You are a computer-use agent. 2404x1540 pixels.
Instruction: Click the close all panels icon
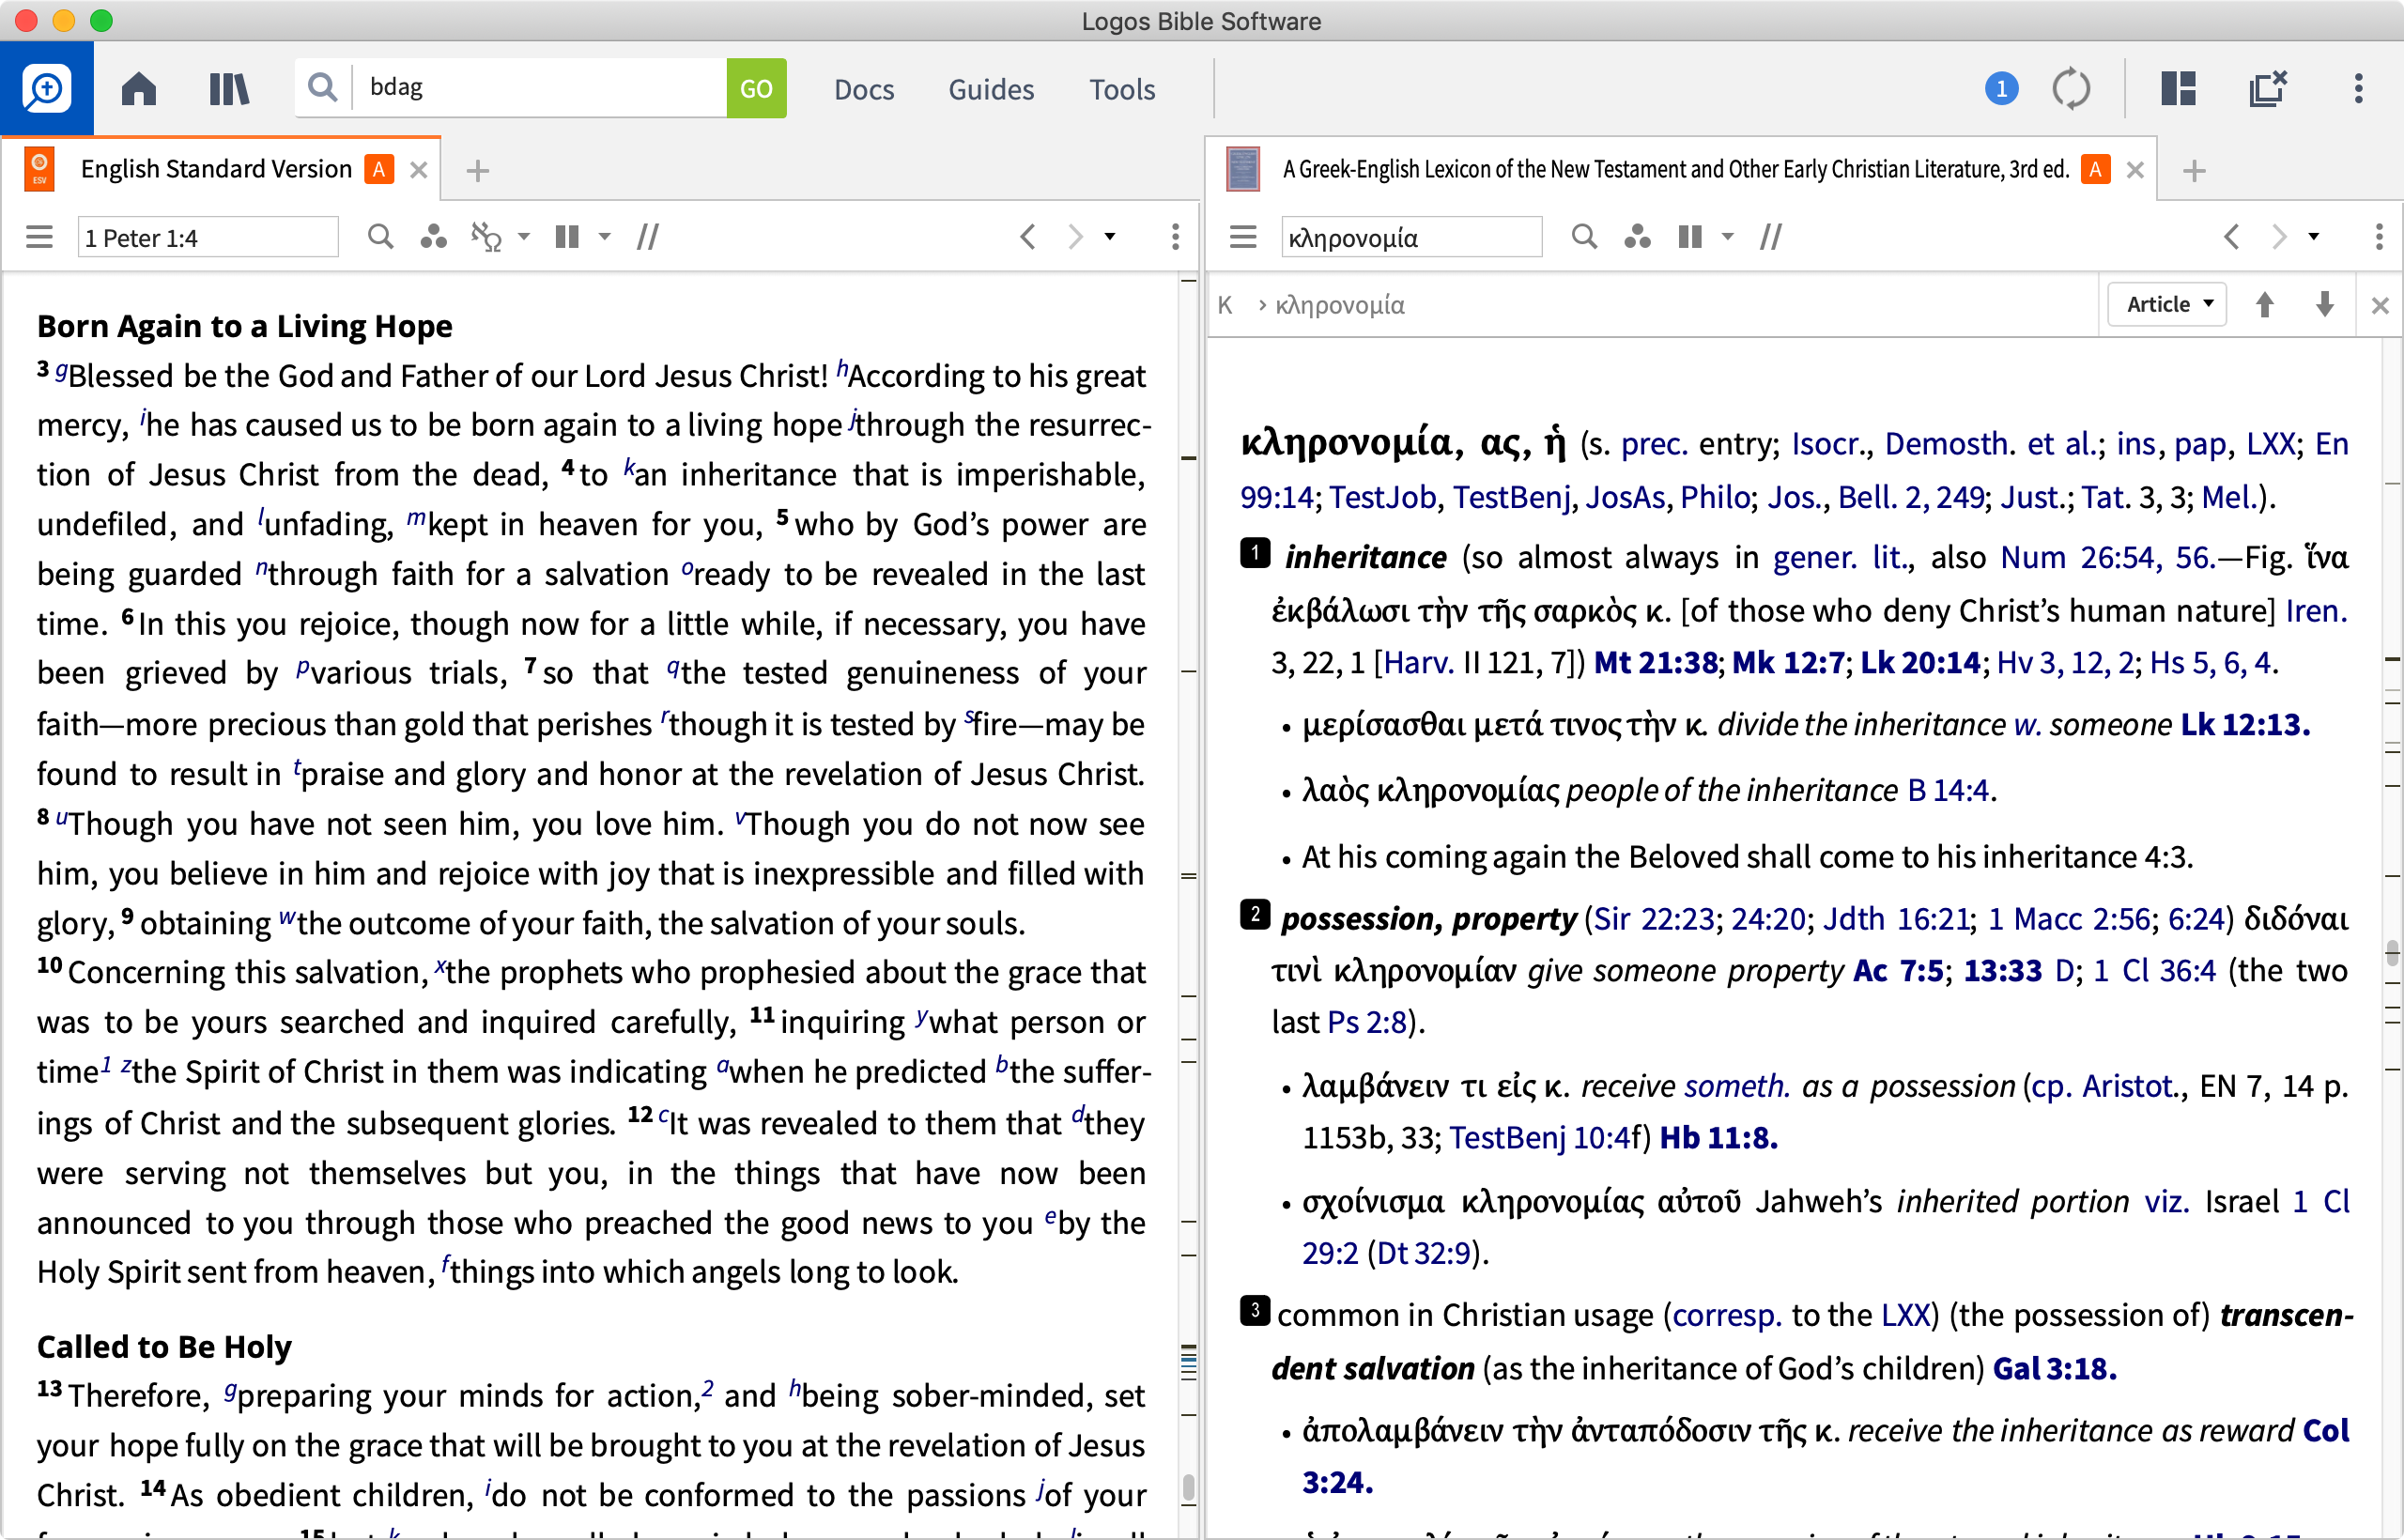coord(2268,89)
